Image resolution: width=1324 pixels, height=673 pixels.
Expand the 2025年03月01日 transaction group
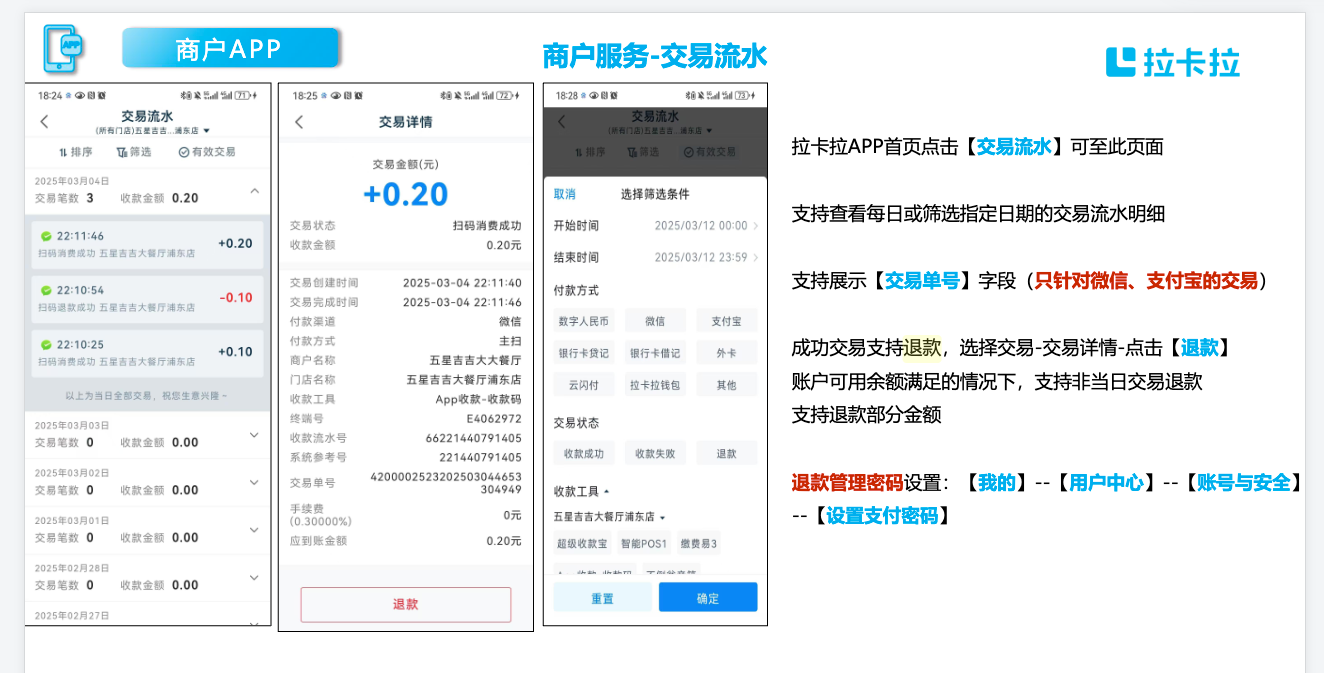[x=254, y=529]
